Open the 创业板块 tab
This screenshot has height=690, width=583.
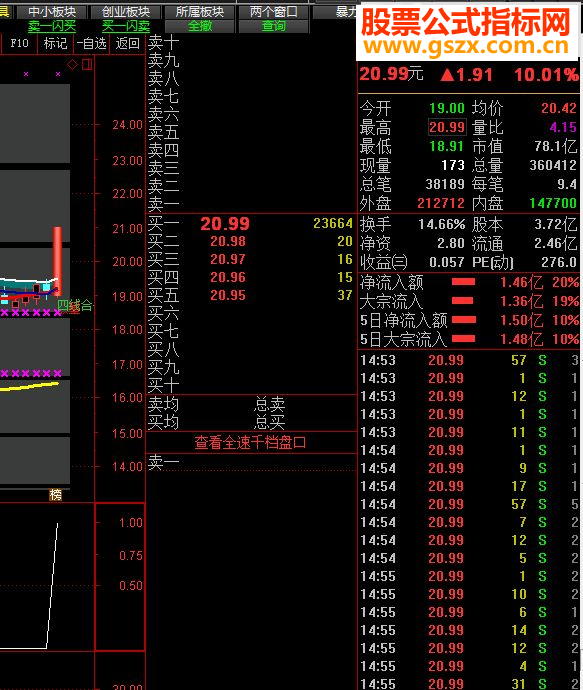(x=126, y=12)
